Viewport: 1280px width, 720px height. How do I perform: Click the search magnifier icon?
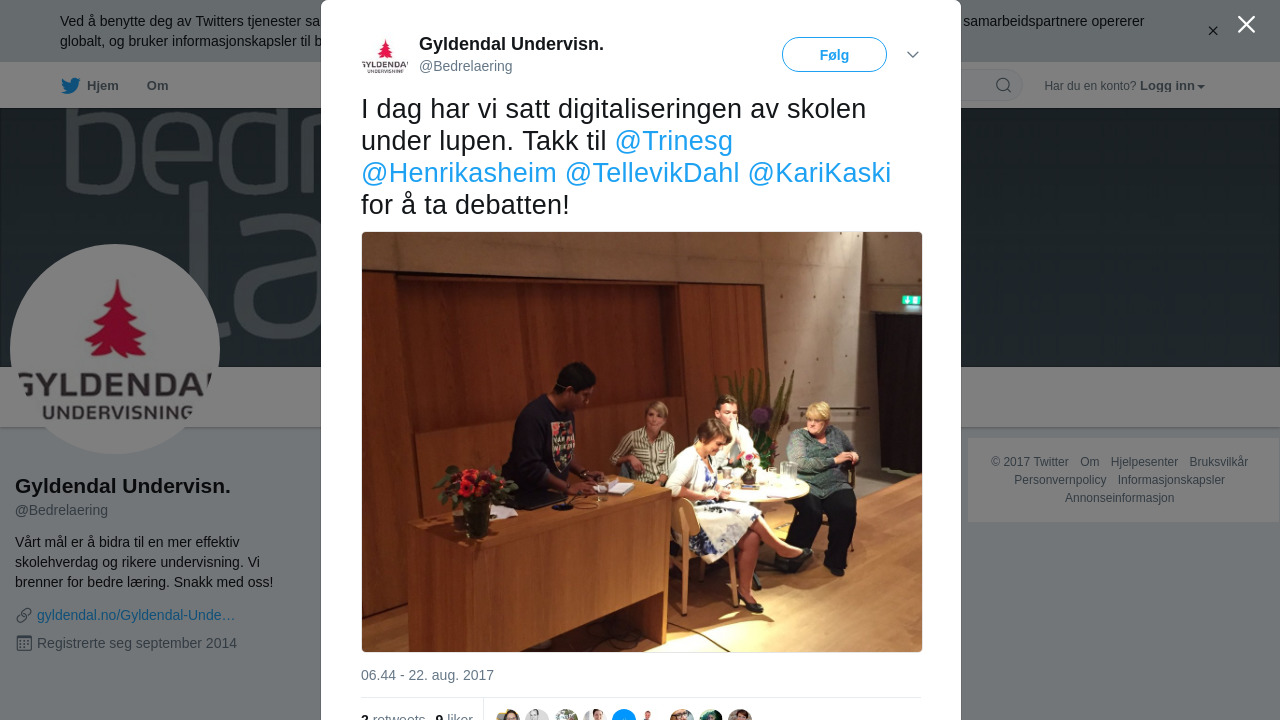1003,85
